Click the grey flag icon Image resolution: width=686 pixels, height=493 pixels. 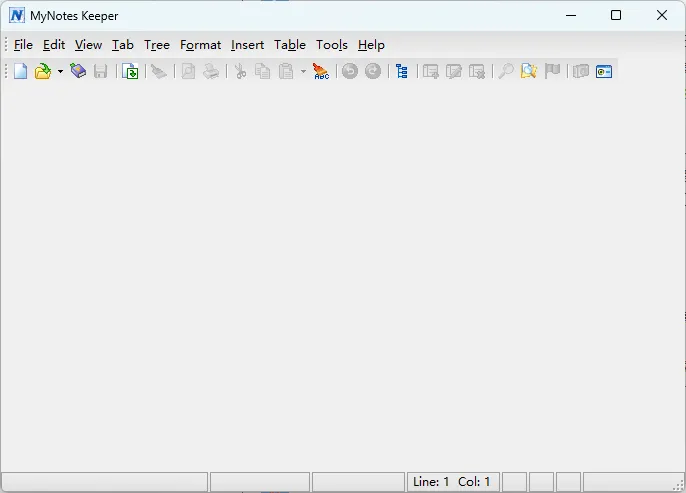point(552,71)
